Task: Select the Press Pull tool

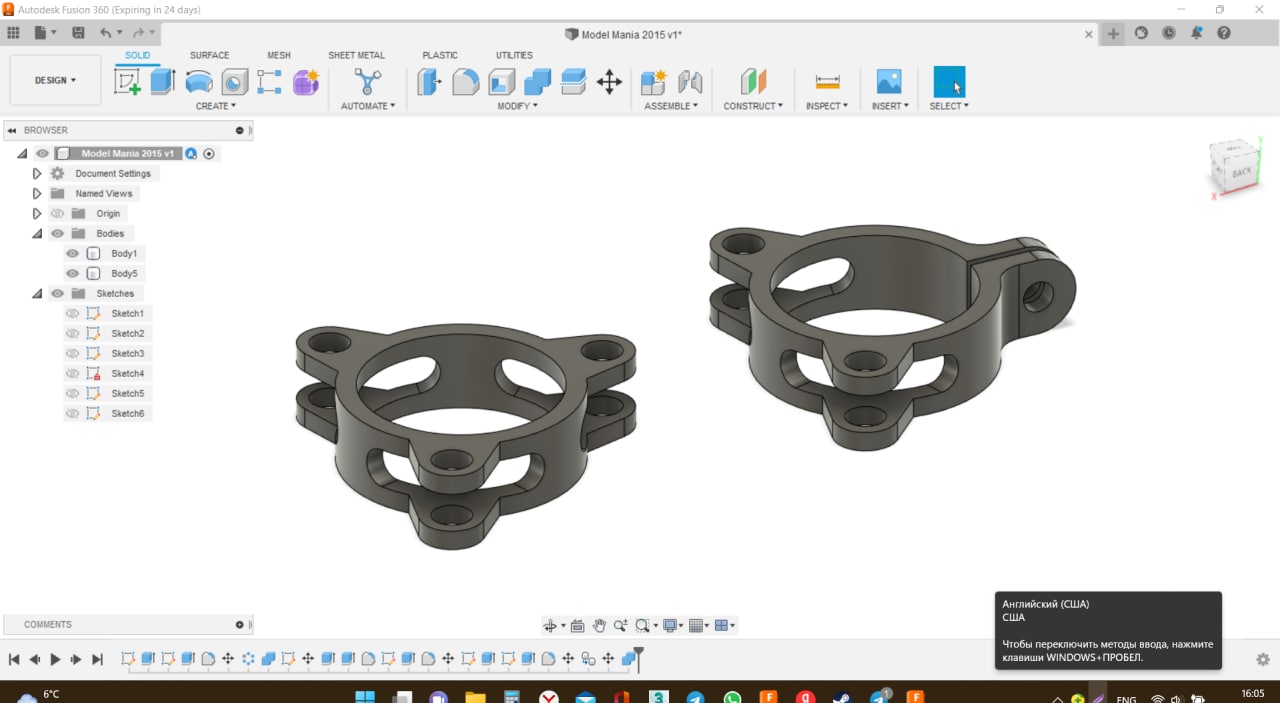Action: pyautogui.click(x=430, y=82)
